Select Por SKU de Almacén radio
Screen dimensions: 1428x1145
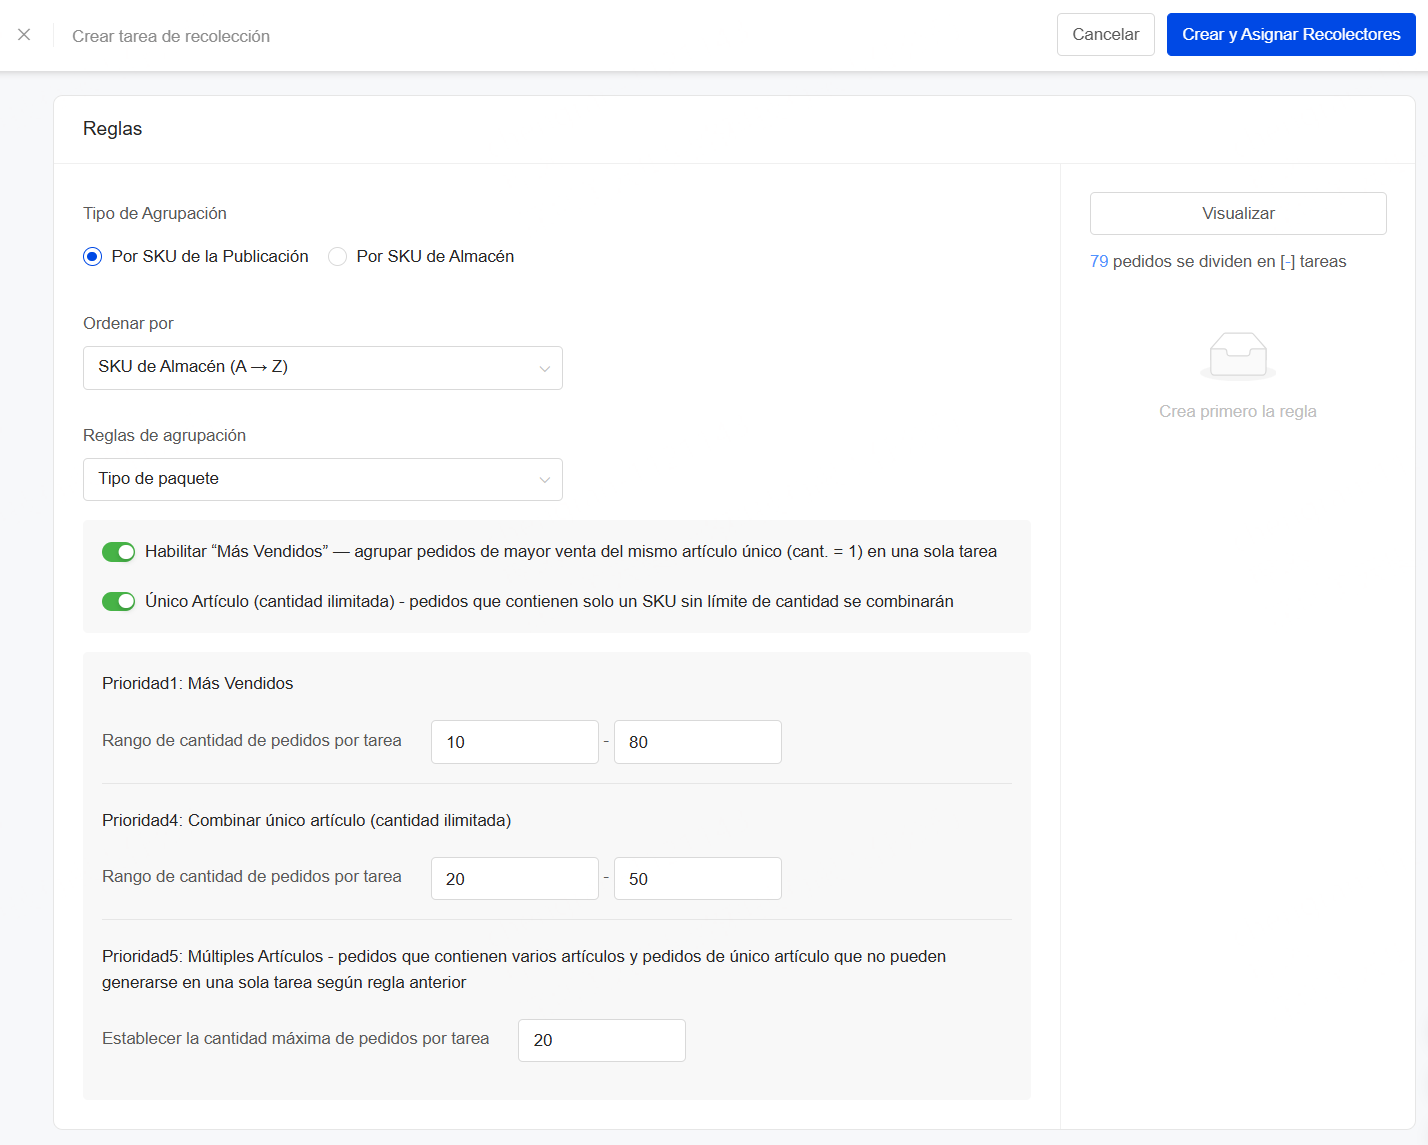coord(338,257)
